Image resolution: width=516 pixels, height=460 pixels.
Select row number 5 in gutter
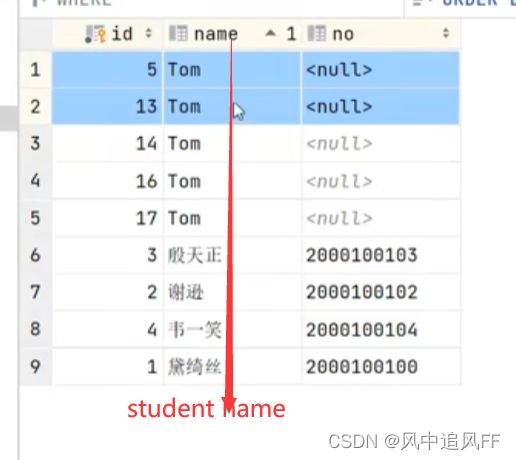(x=36, y=218)
